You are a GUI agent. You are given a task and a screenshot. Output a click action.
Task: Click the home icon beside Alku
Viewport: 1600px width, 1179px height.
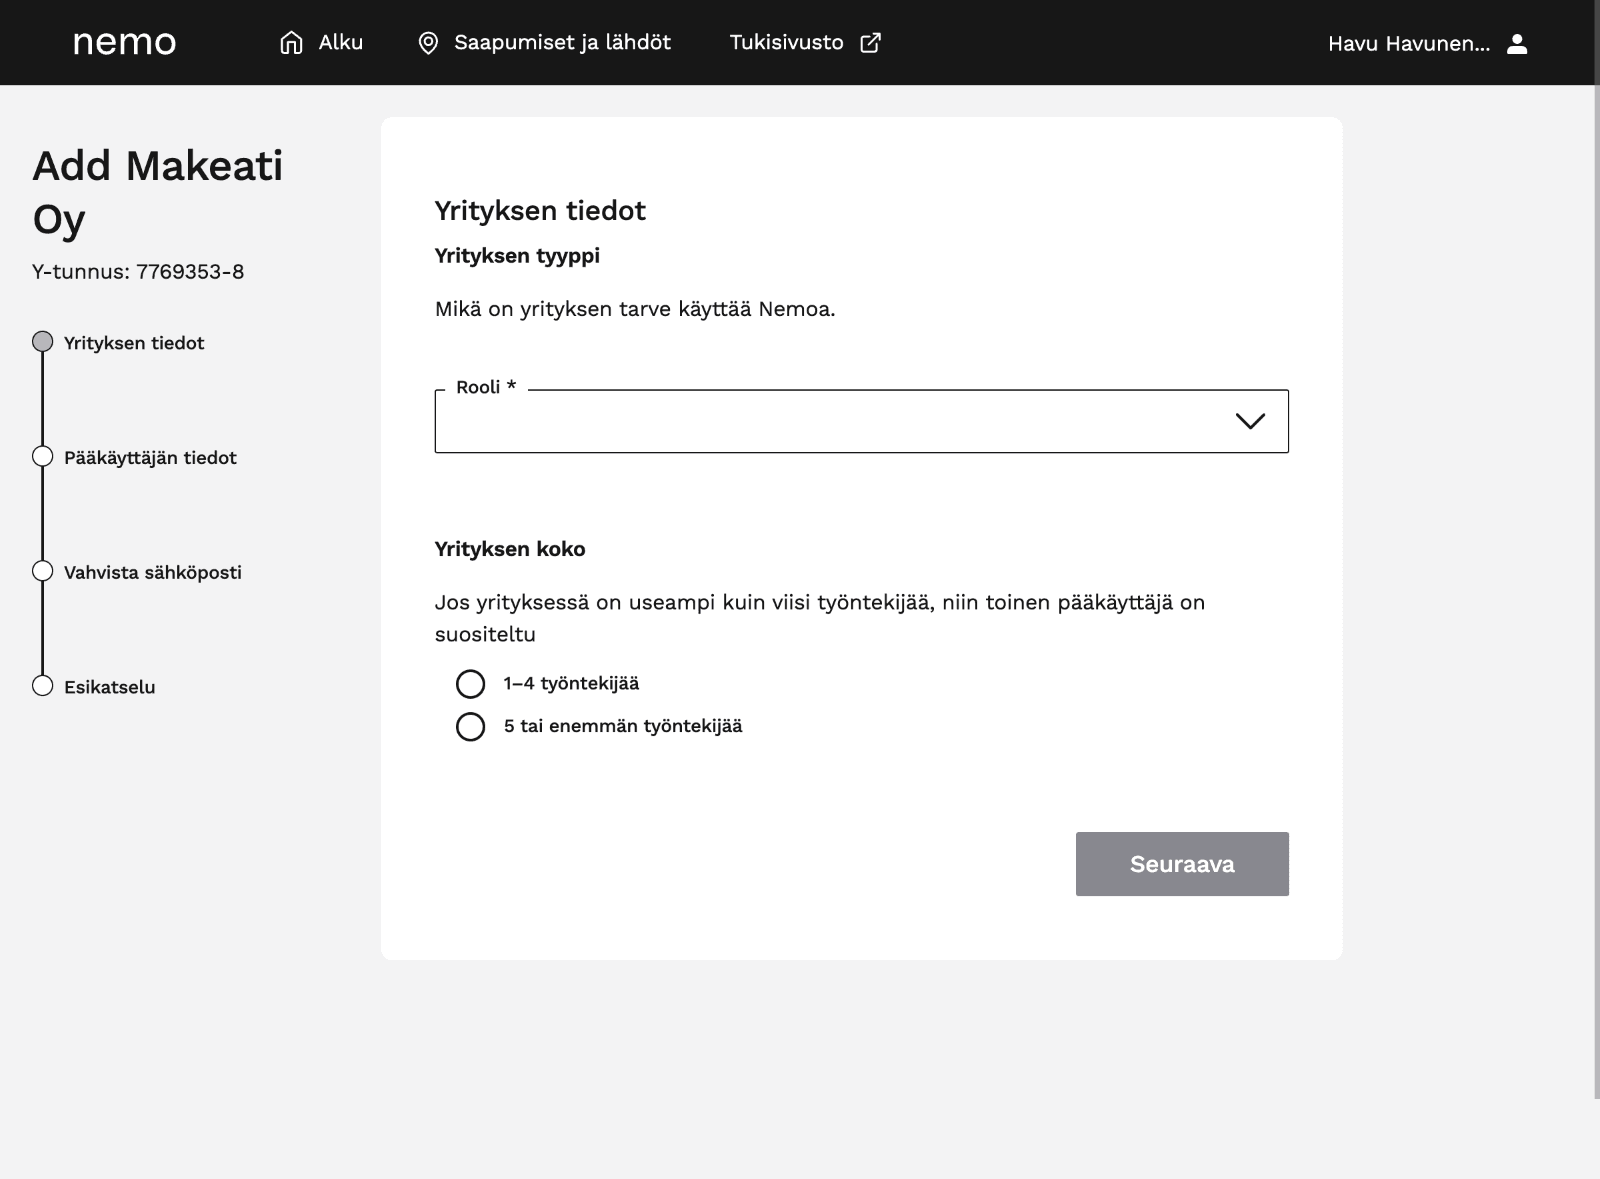coord(291,43)
